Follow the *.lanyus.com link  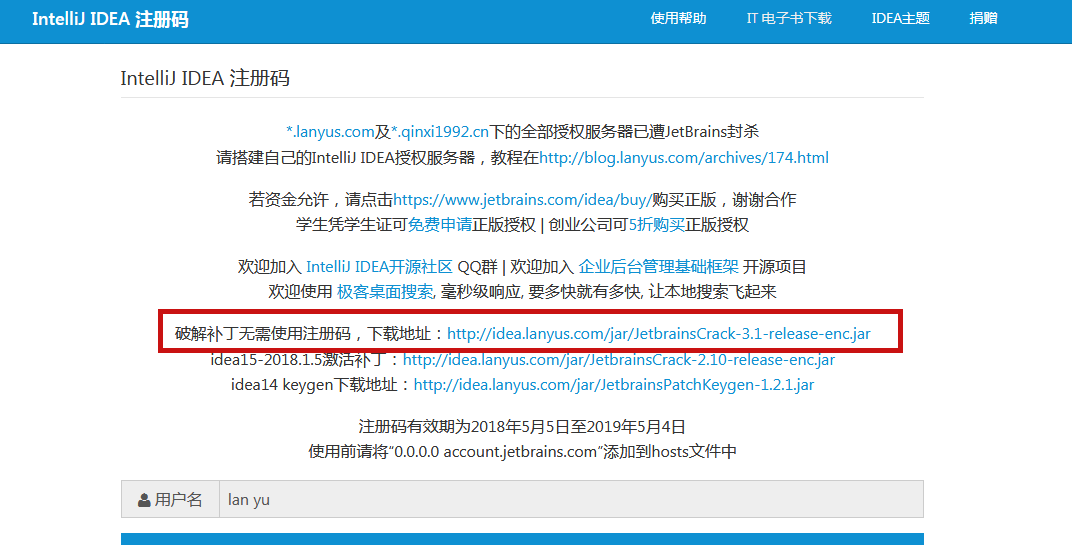[x=330, y=132]
